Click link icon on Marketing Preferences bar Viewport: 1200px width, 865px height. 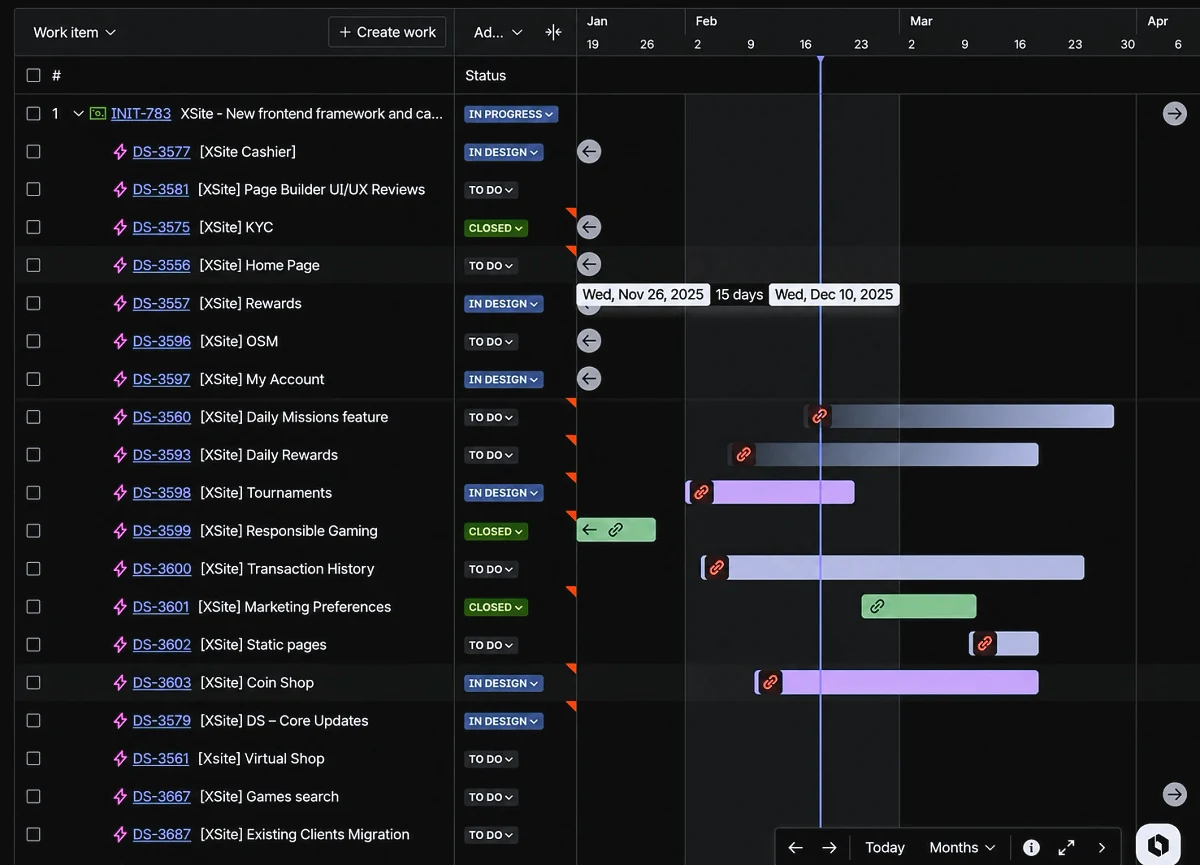877,606
